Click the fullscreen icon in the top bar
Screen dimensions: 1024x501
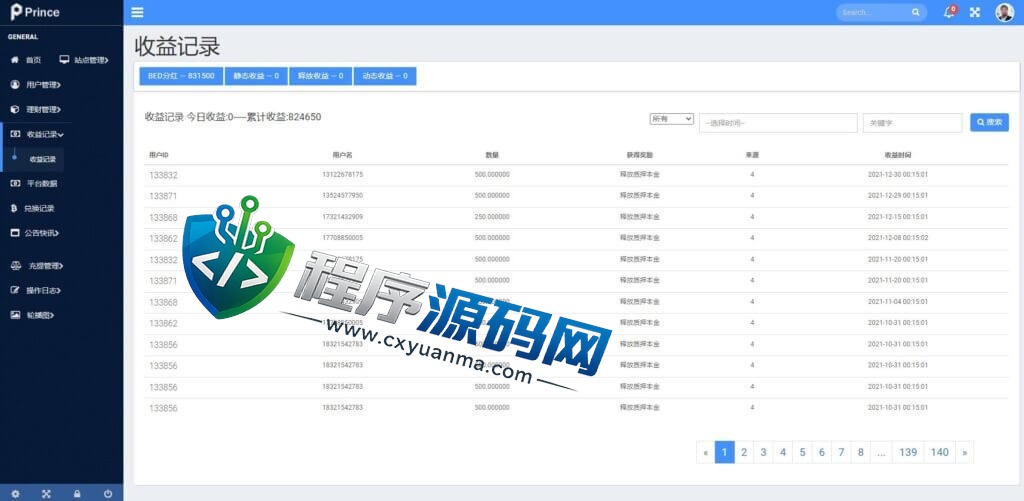point(975,12)
